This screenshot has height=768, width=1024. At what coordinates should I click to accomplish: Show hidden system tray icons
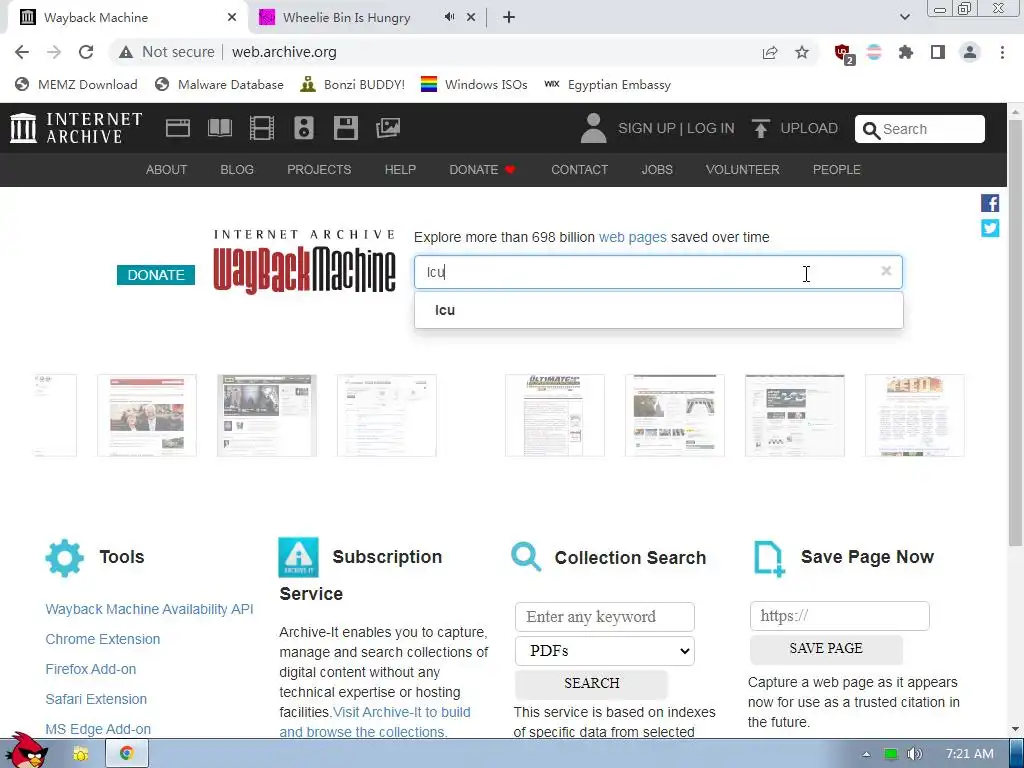coord(866,754)
